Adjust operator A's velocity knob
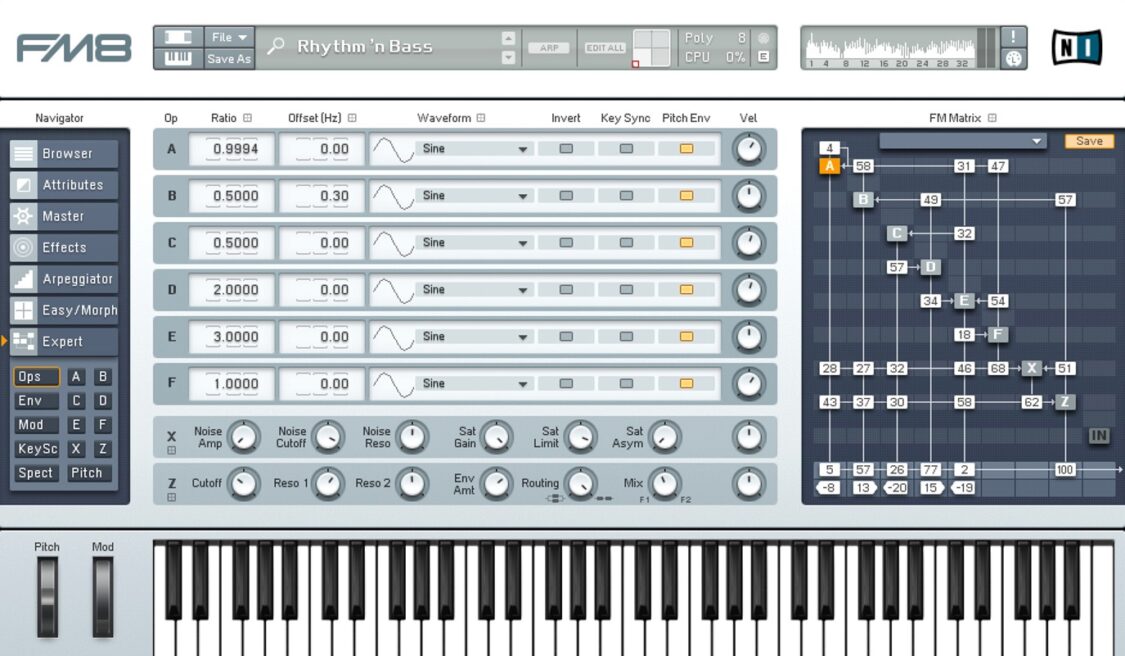The width and height of the screenshot is (1125, 656). [748, 148]
